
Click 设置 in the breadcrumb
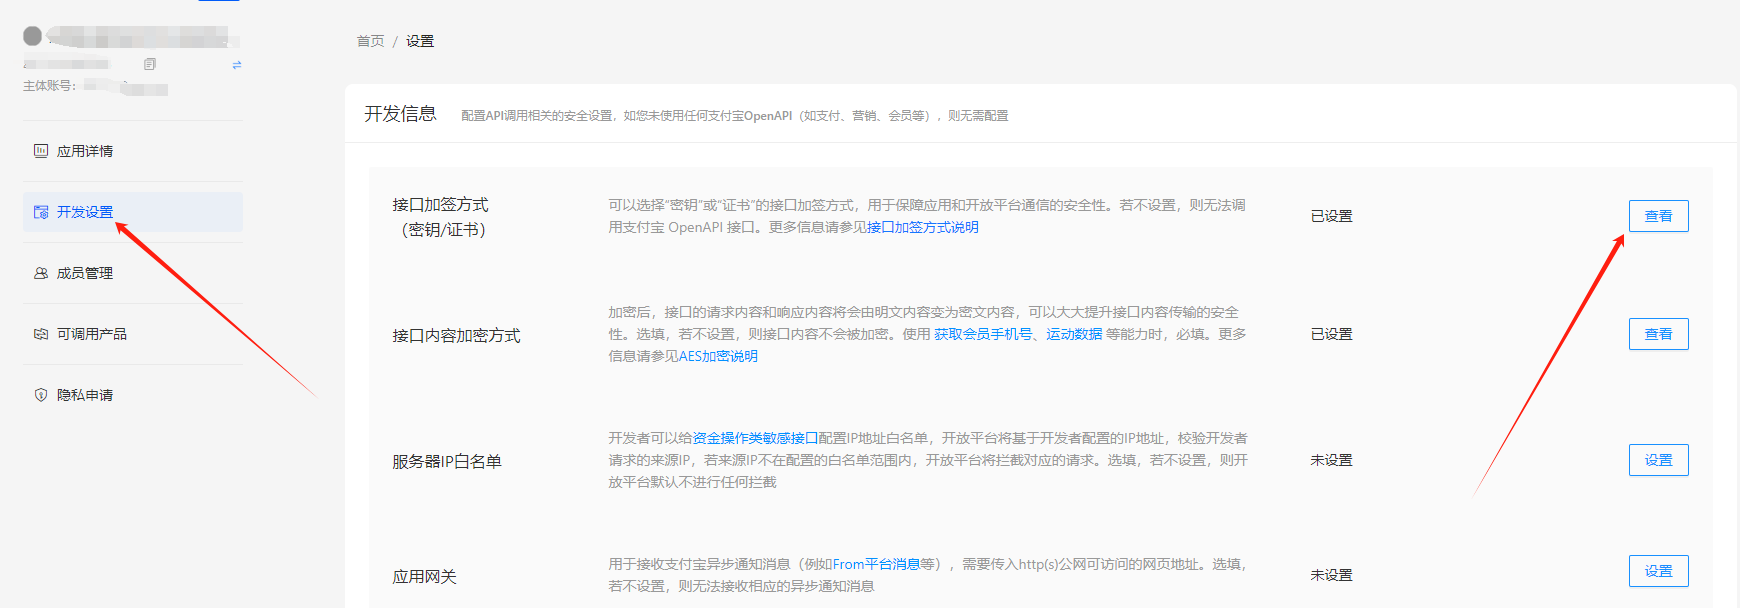(x=420, y=41)
